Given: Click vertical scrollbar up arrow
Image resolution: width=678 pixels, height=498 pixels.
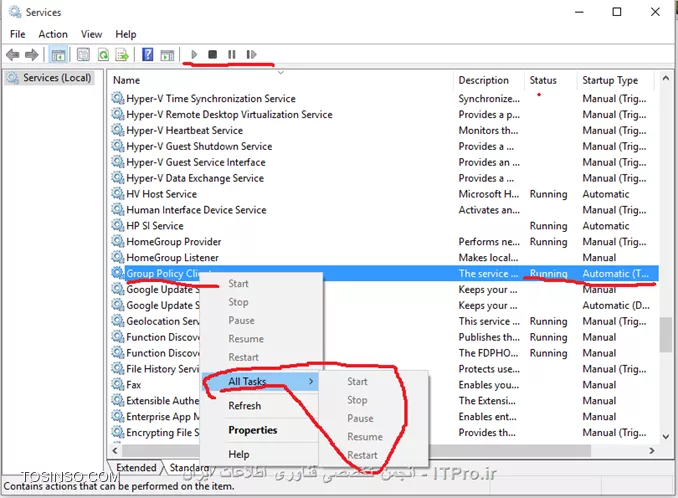Looking at the screenshot, I should click(x=666, y=78).
